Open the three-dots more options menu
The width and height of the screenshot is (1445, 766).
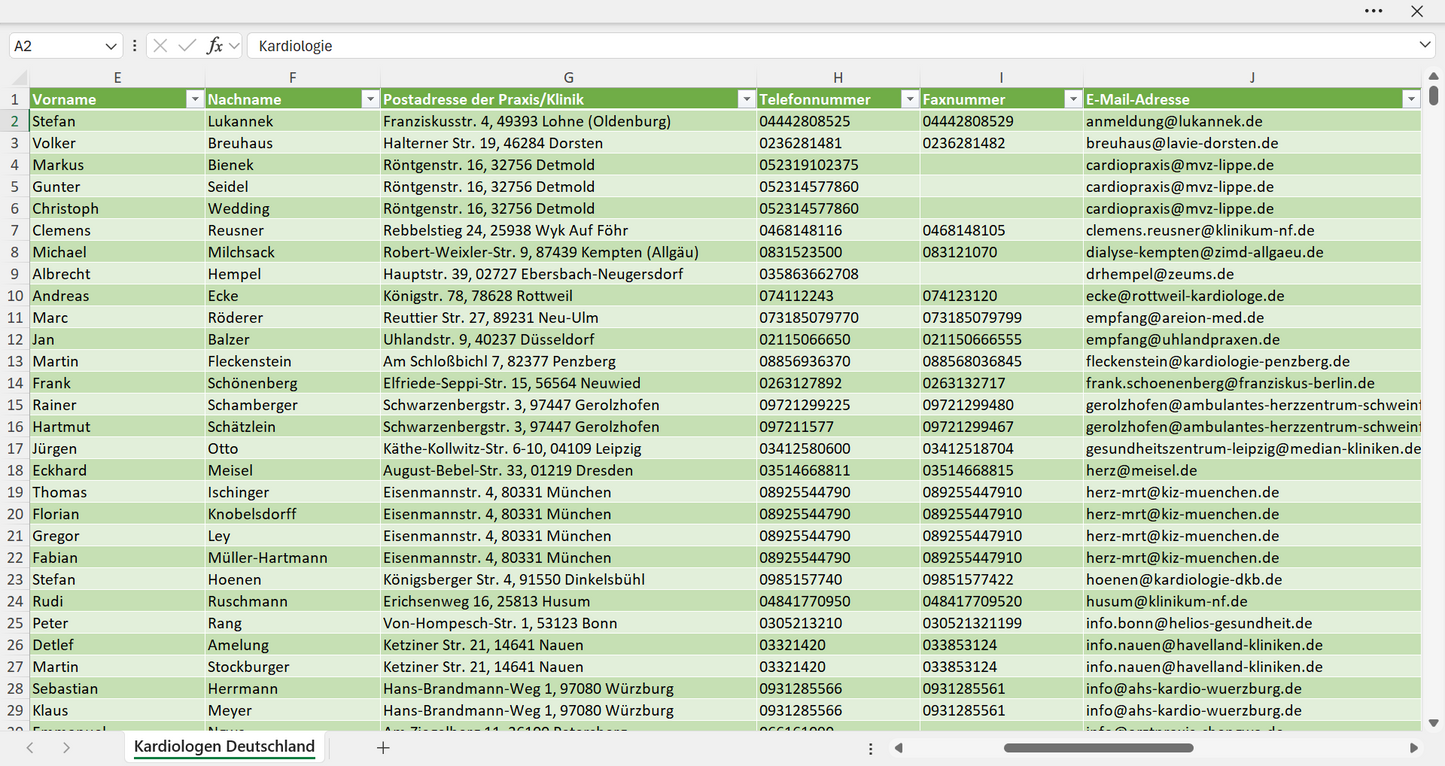click(x=1374, y=11)
